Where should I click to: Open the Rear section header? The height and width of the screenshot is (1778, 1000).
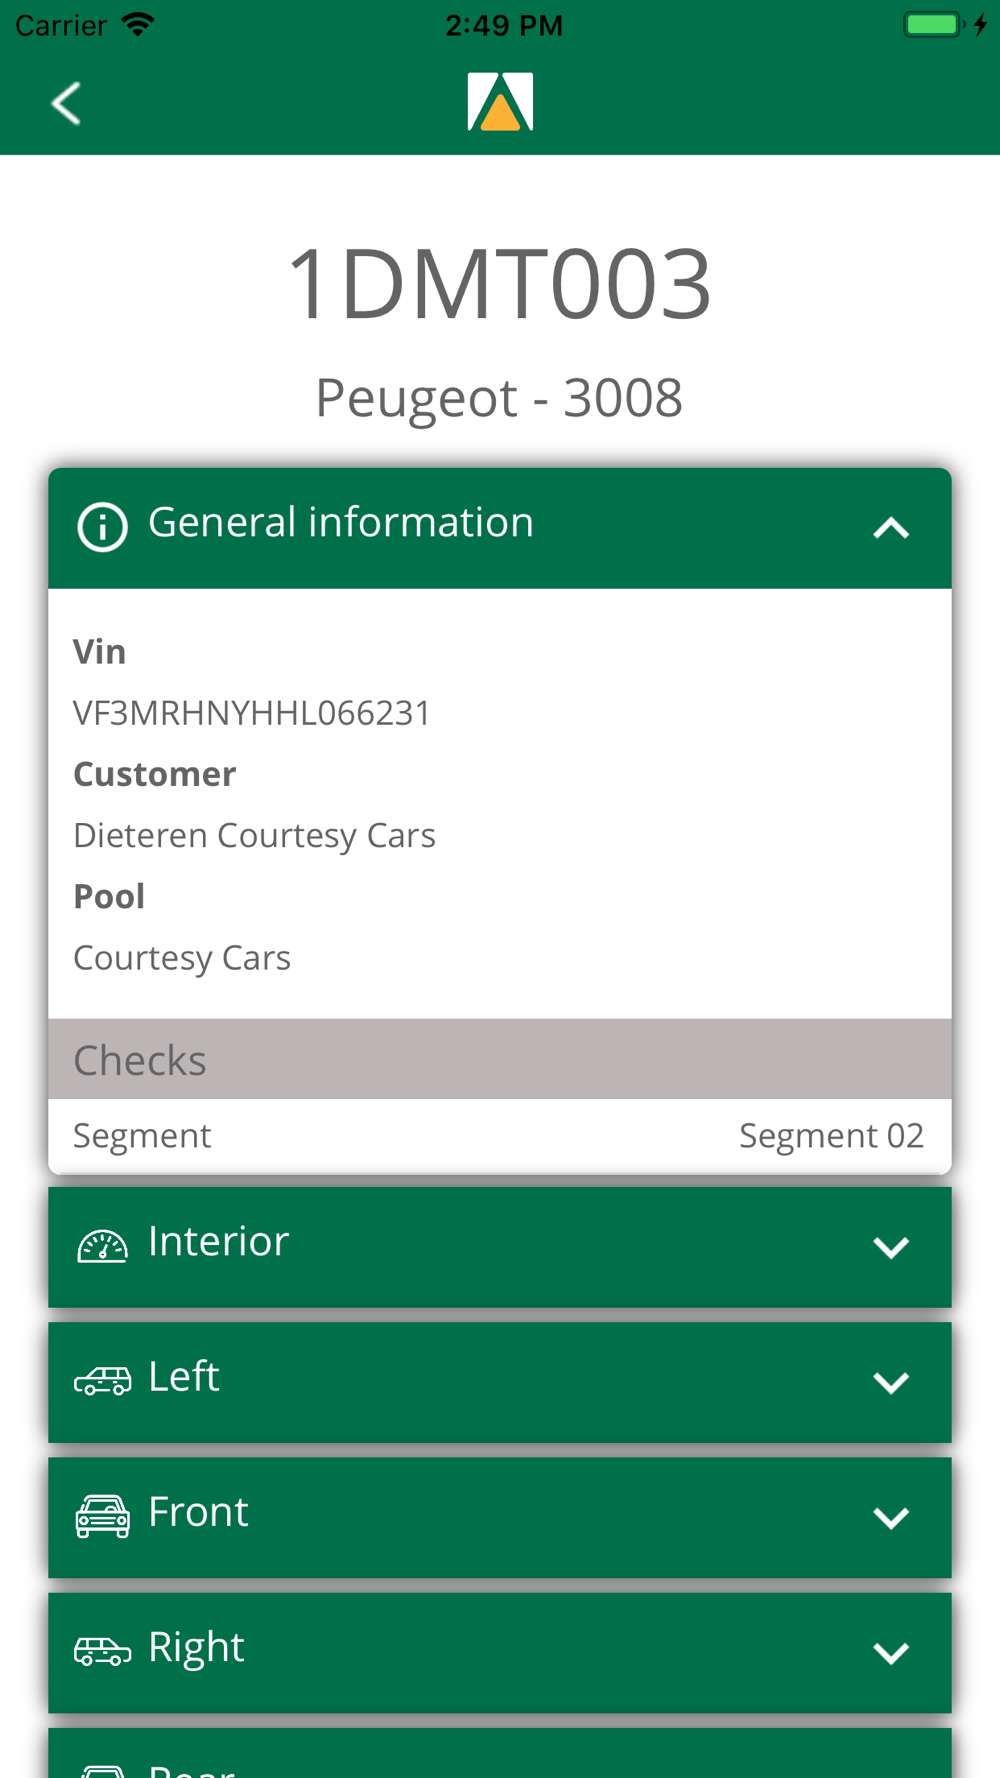click(x=500, y=1753)
